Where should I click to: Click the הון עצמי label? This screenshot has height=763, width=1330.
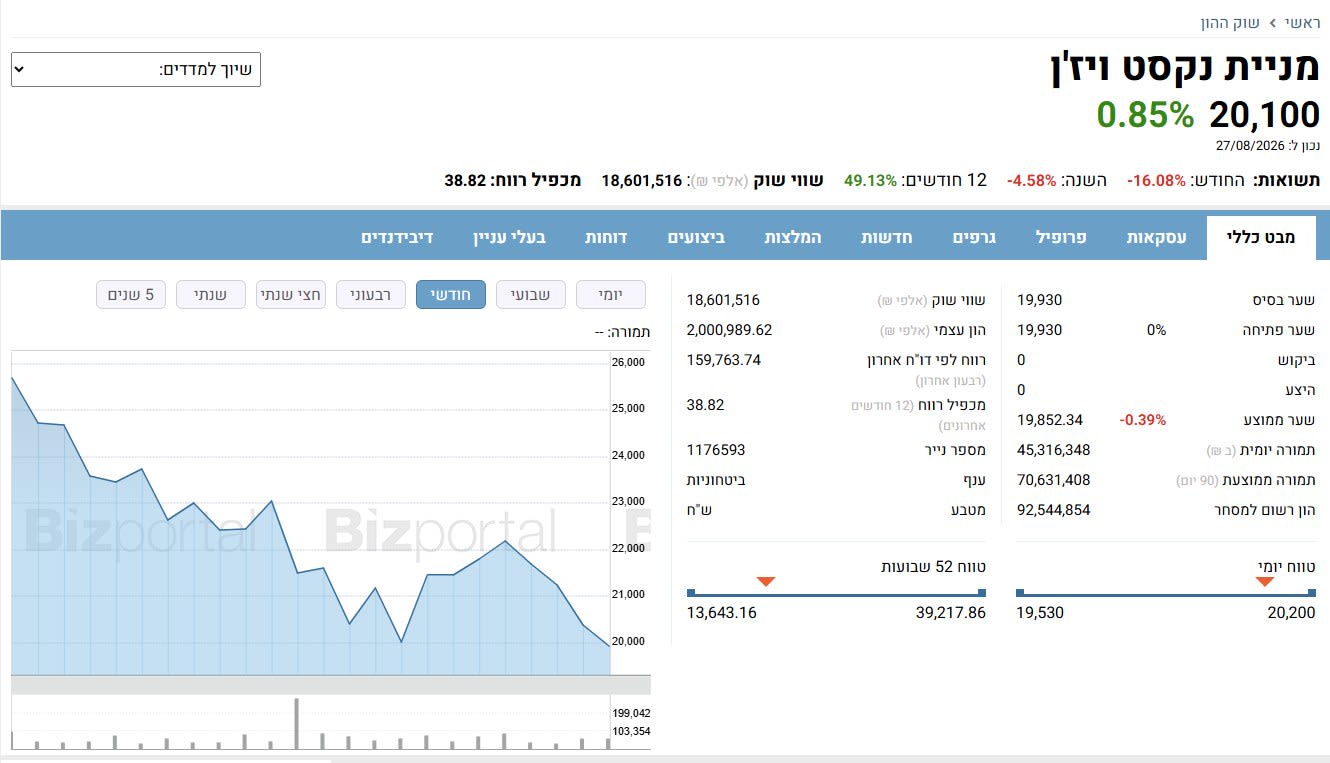coord(959,330)
